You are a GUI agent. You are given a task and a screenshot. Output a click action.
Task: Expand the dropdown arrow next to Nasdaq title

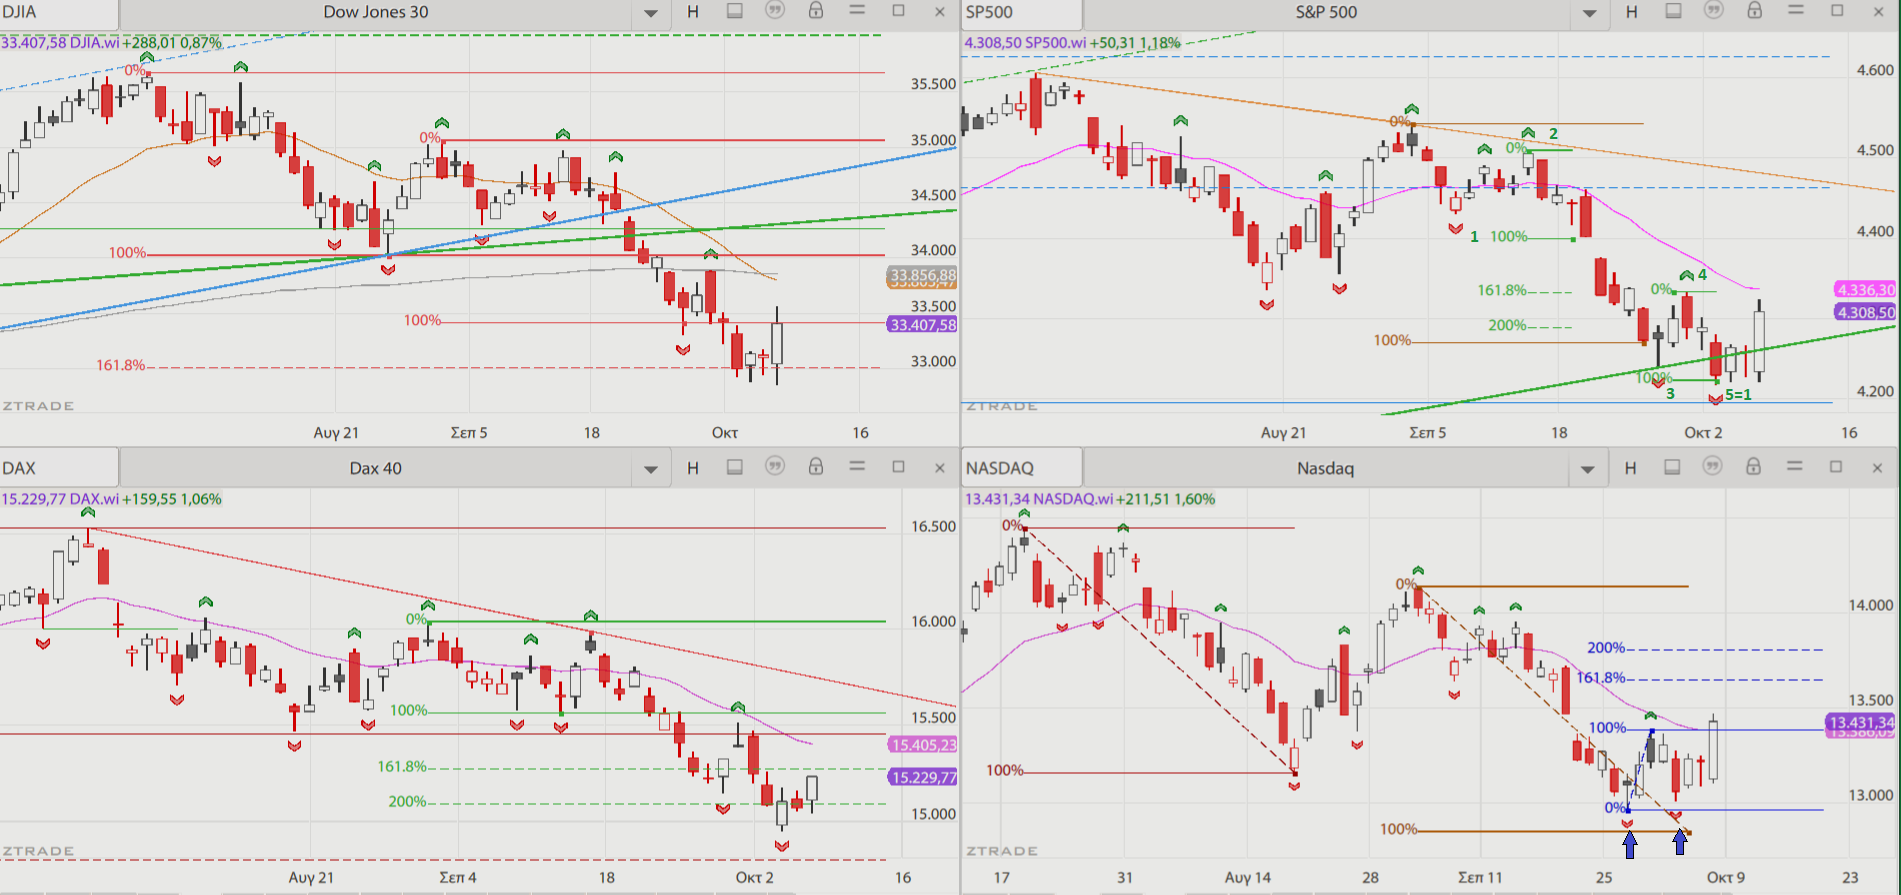(x=1588, y=469)
